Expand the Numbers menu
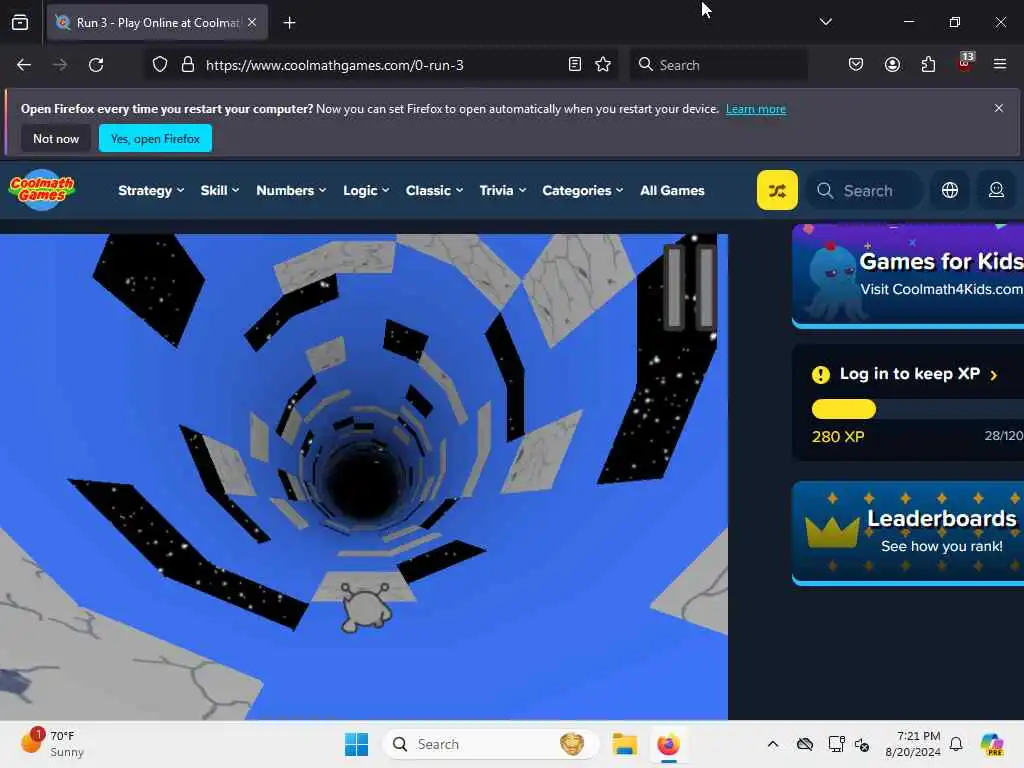This screenshot has width=1024, height=768. pyautogui.click(x=291, y=191)
